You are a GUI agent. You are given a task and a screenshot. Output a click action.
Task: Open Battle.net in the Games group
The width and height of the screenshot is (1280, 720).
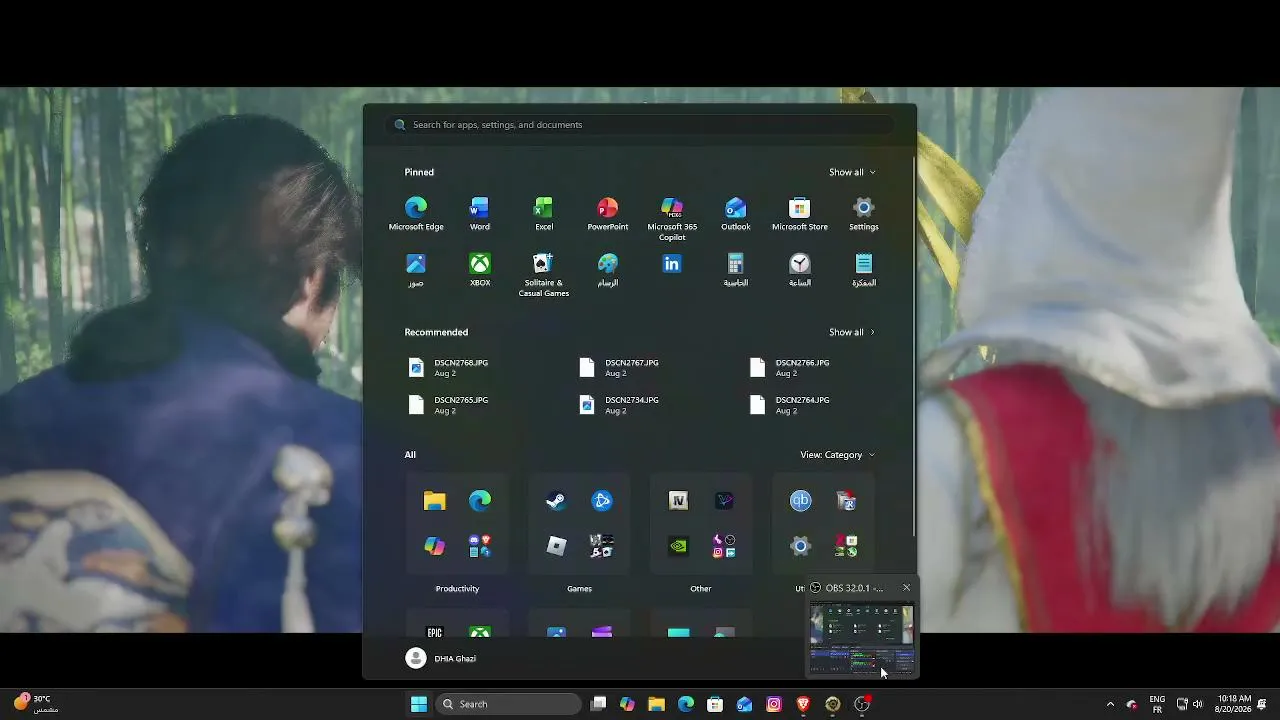[x=602, y=501]
